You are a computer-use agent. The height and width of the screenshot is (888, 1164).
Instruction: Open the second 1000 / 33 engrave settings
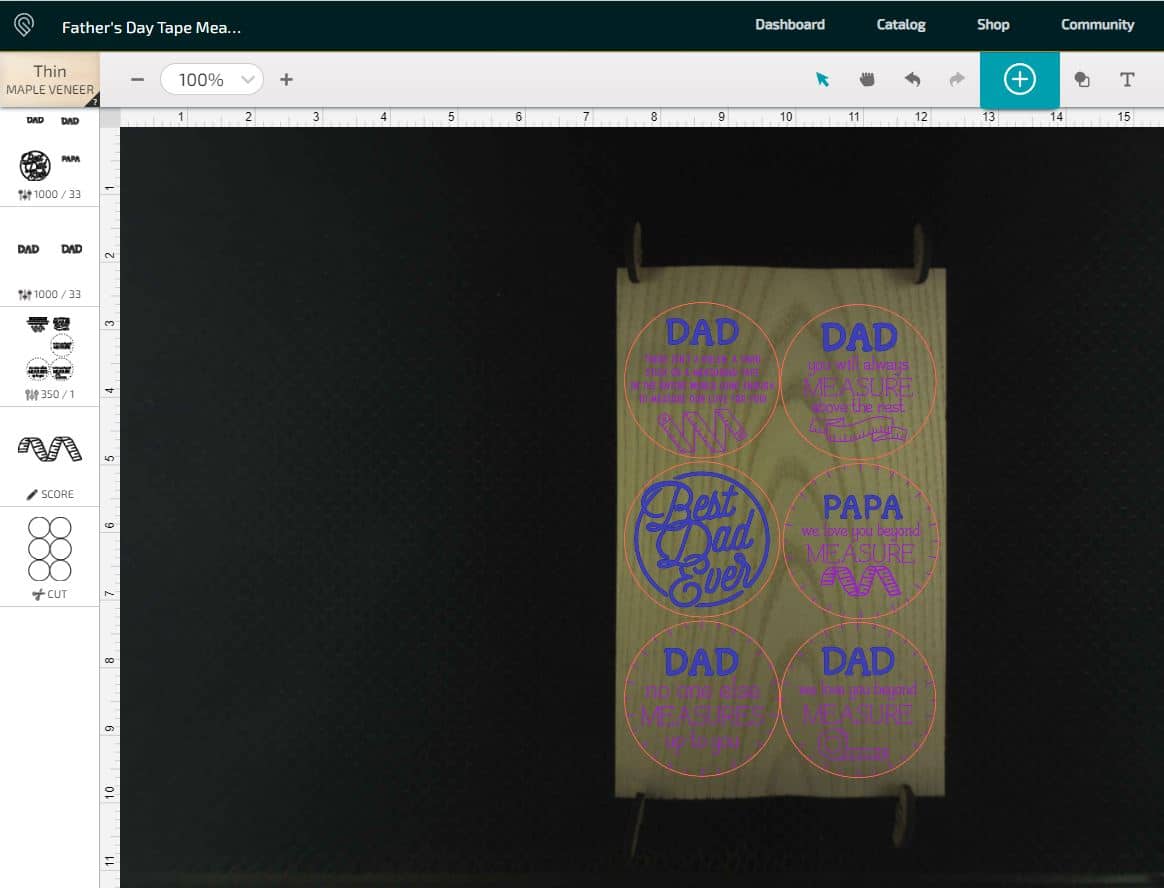[50, 295]
